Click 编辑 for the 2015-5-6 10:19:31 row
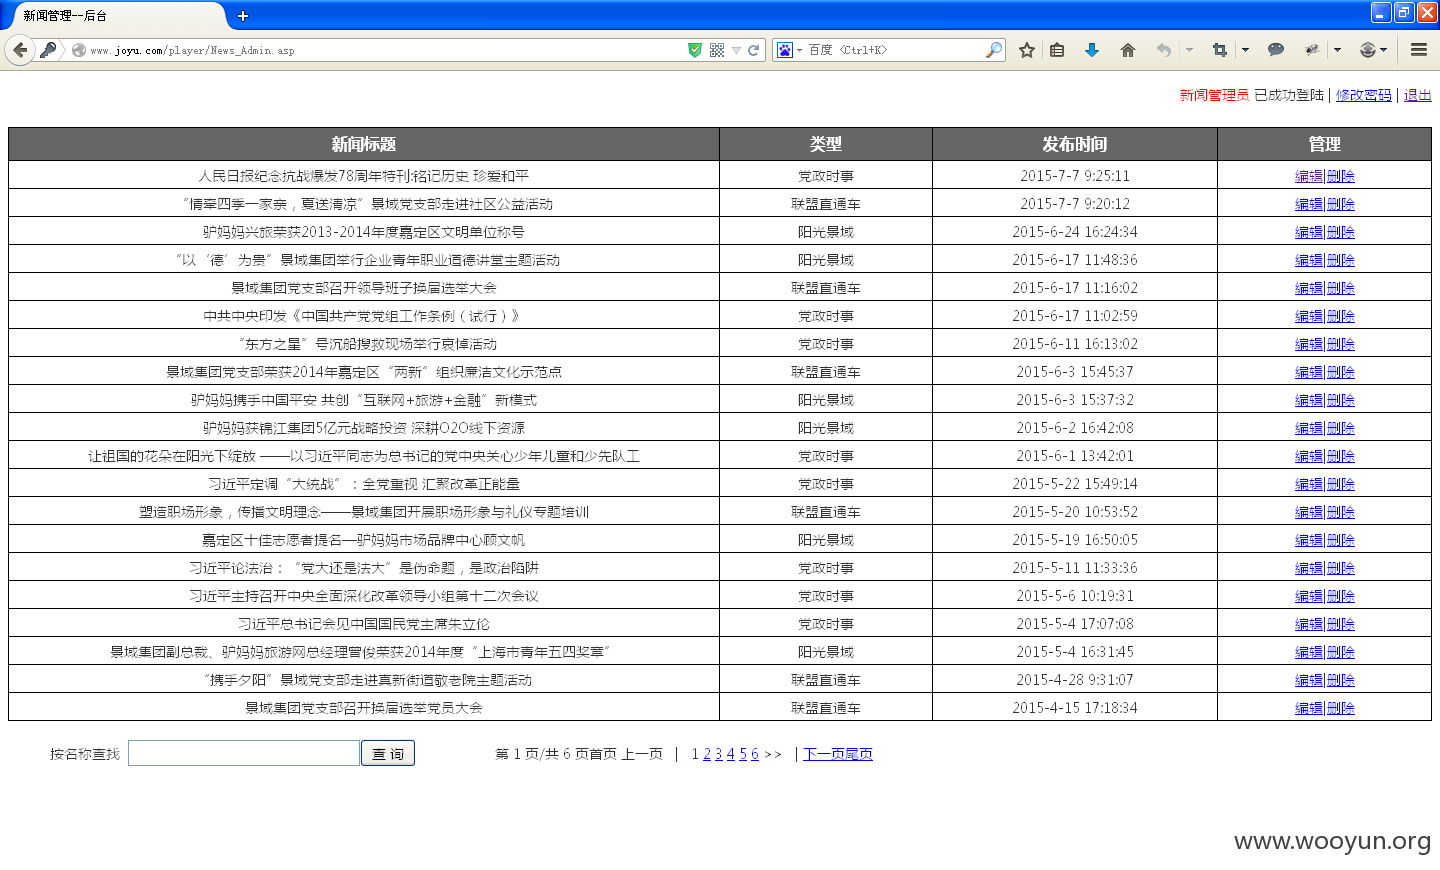 tap(1309, 596)
